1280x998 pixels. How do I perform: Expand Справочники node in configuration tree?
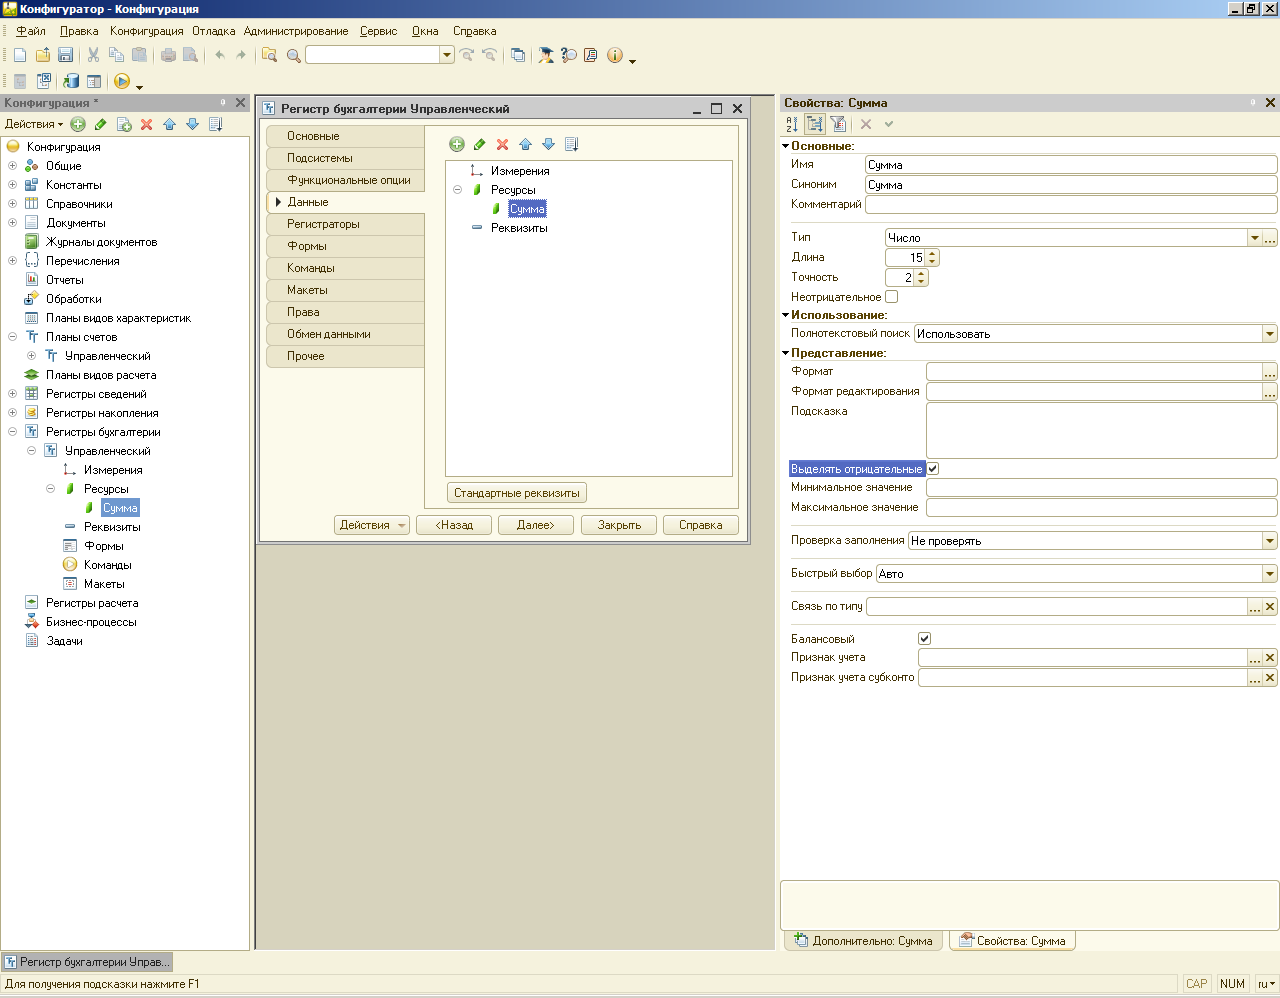coord(12,204)
